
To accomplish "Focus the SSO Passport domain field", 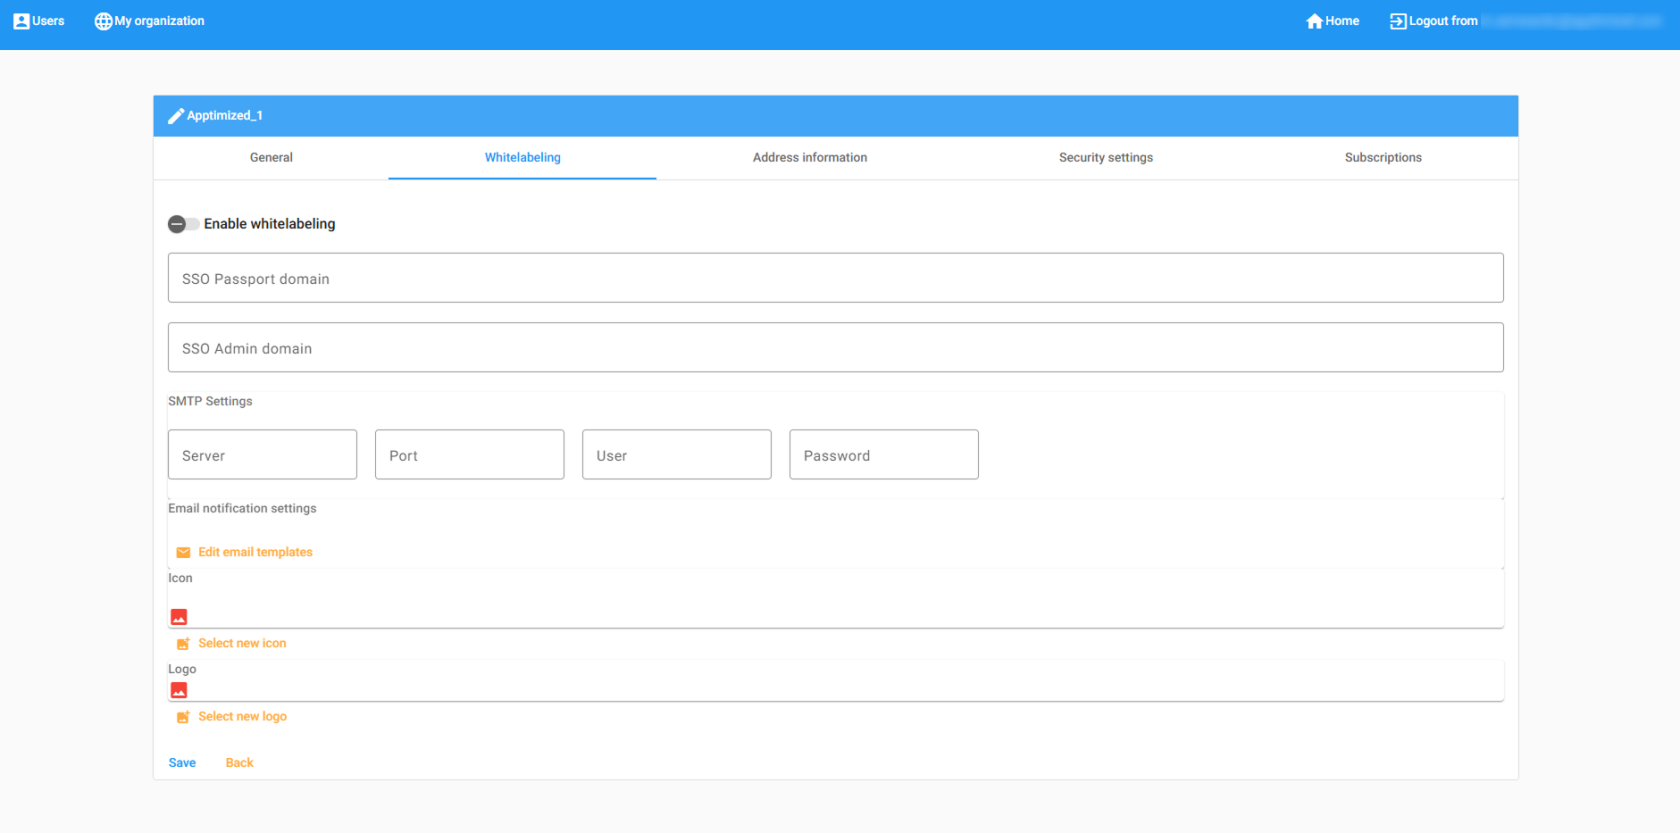I will [835, 278].
